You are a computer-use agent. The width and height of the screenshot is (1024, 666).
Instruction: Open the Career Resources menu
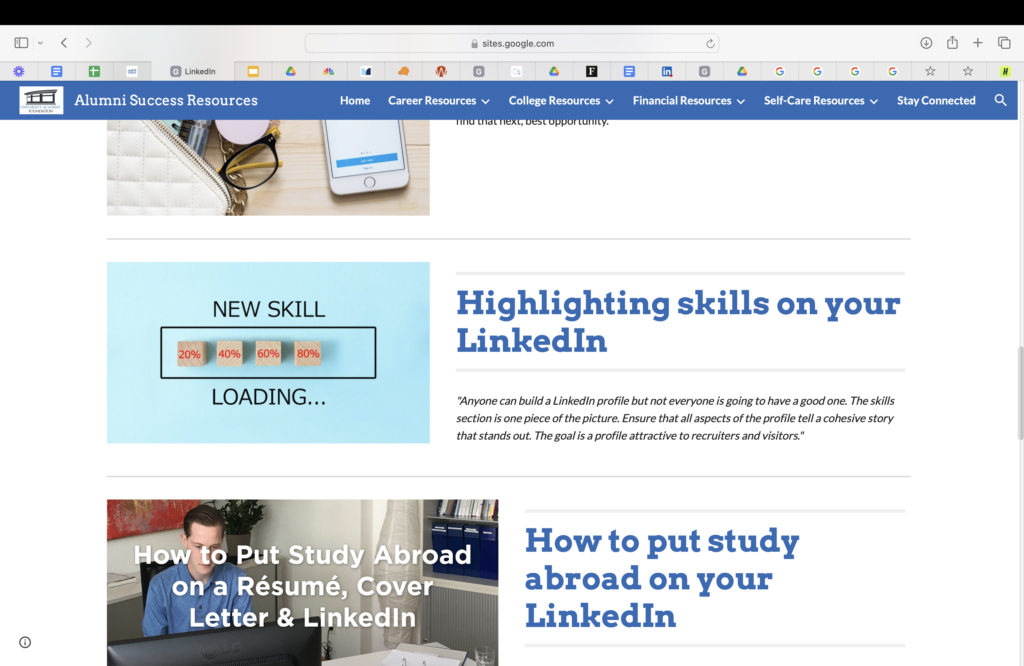[432, 101]
